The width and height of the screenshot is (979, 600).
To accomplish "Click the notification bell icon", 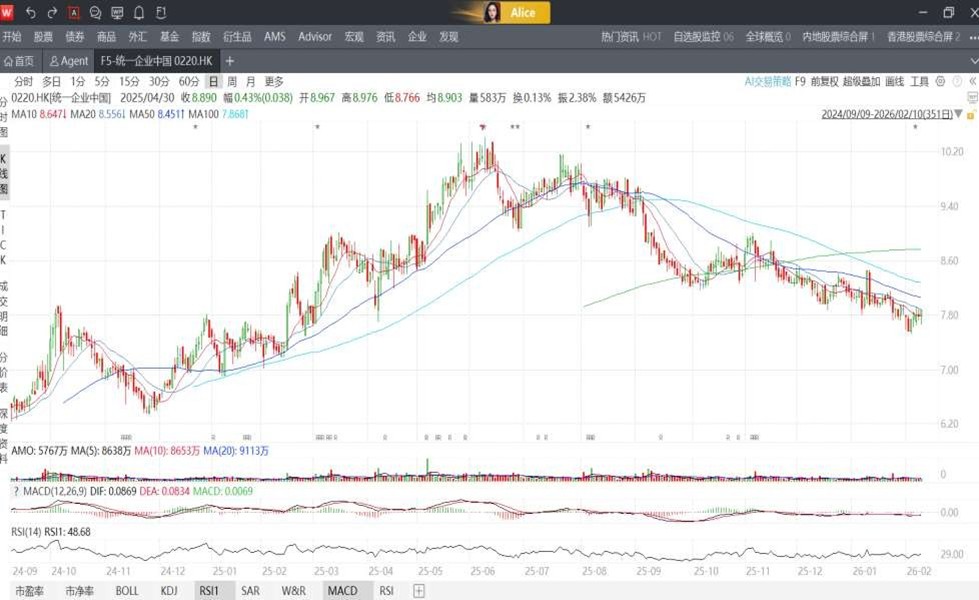I will [138, 13].
